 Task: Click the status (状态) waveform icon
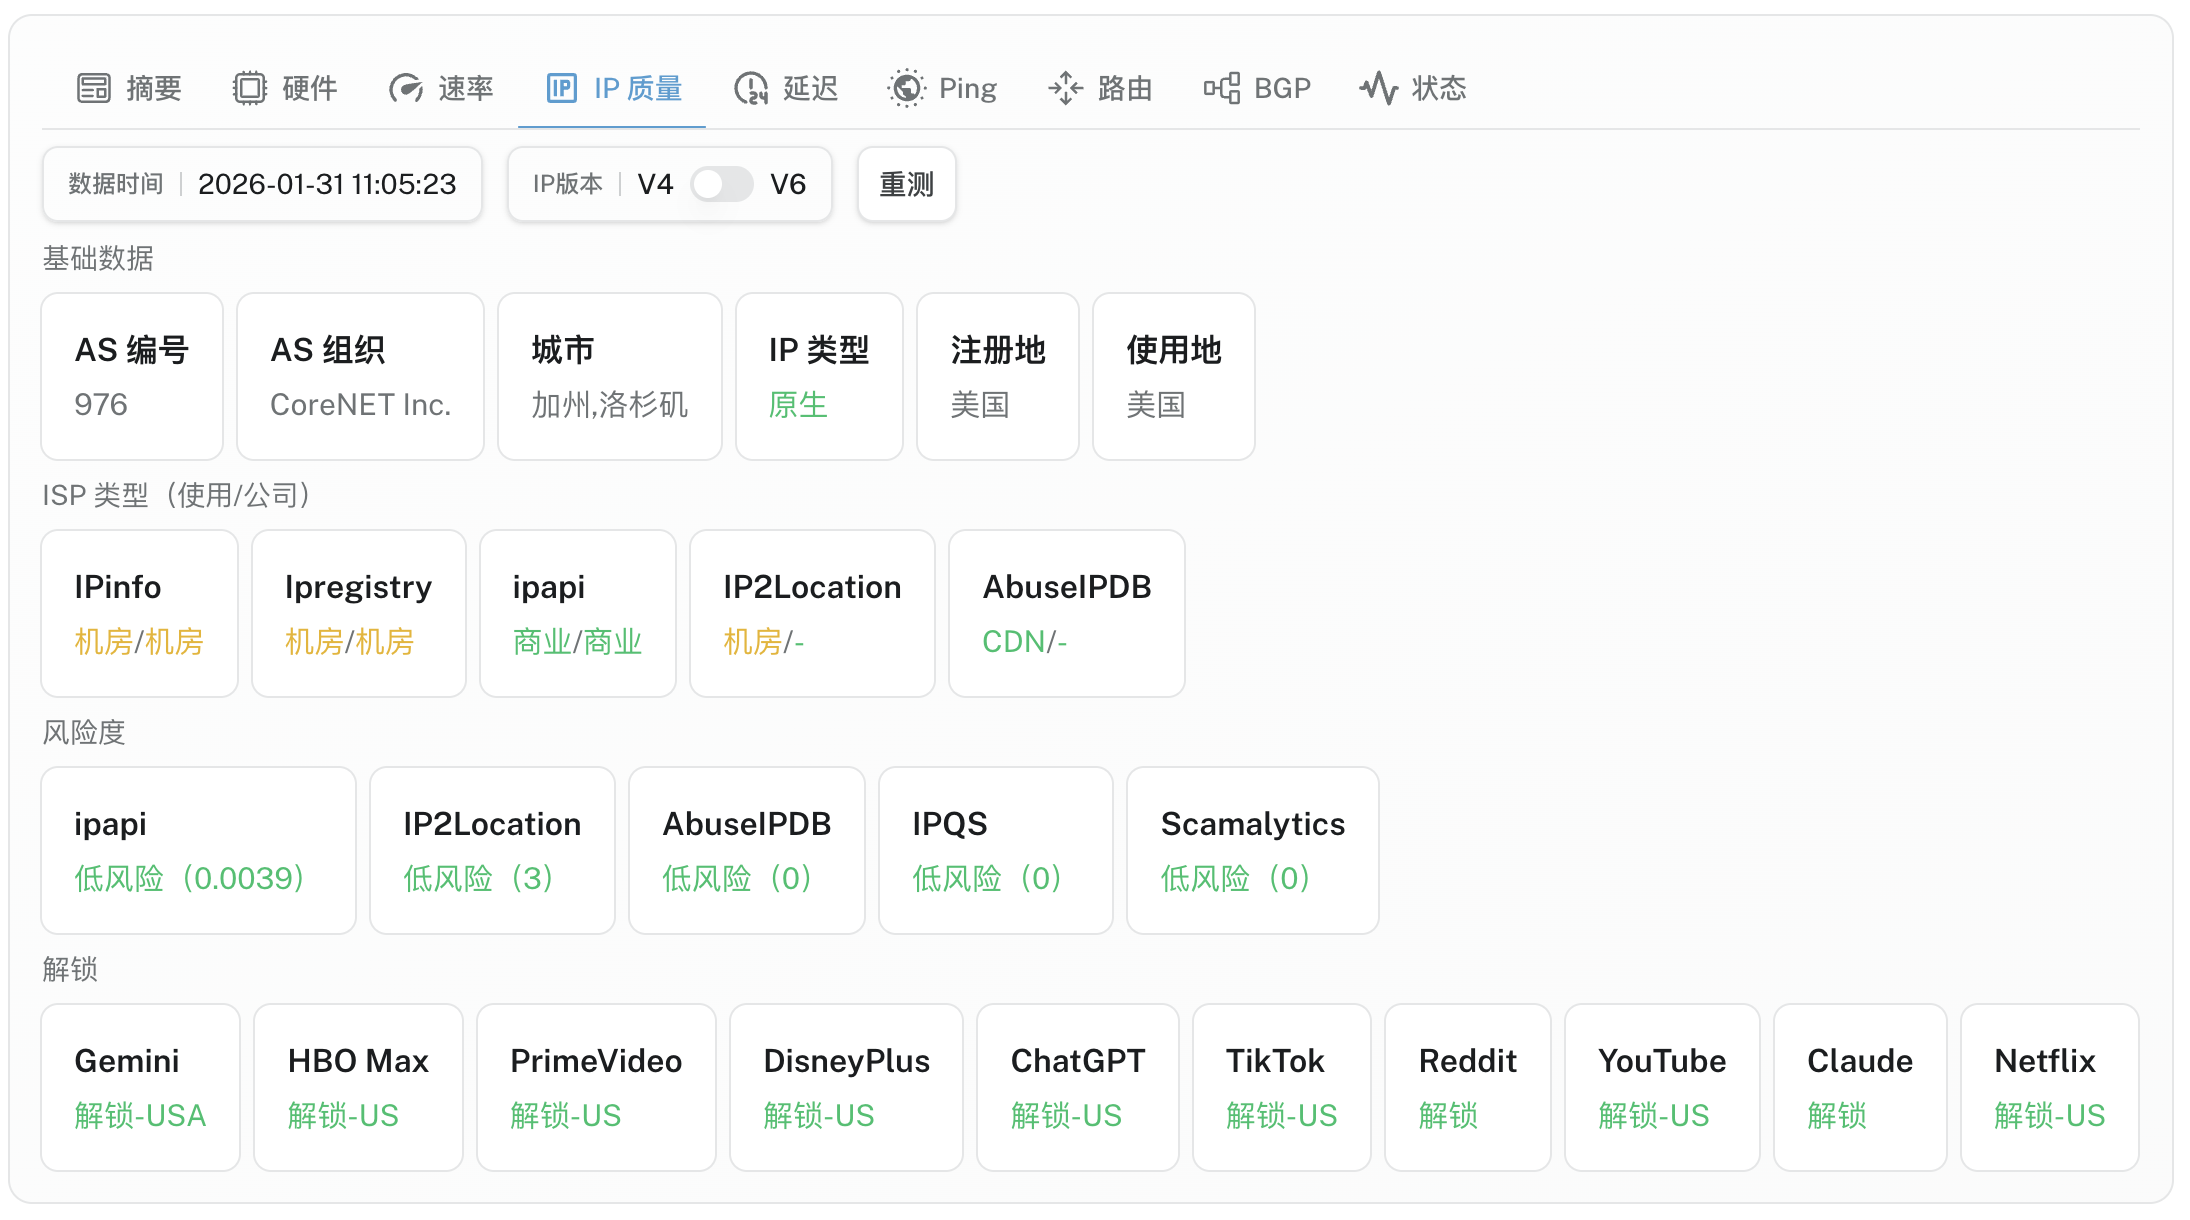pos(1379,88)
